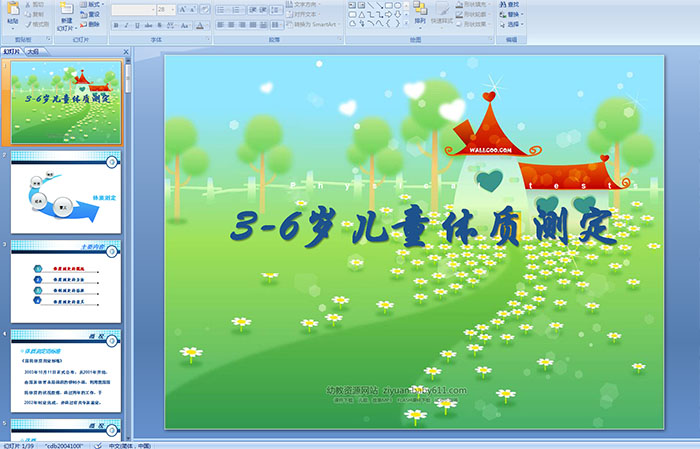The height and width of the screenshot is (449, 700).
Task: Open the Paragraph group dialog launcher
Action: 340,39
